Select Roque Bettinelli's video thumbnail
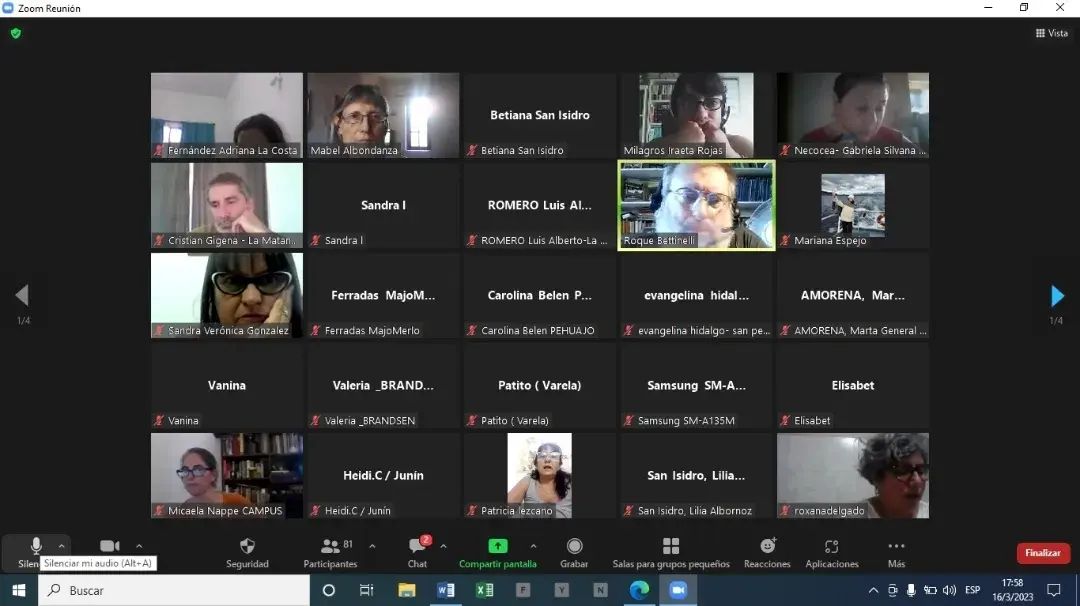The height and width of the screenshot is (606, 1080). pos(696,205)
